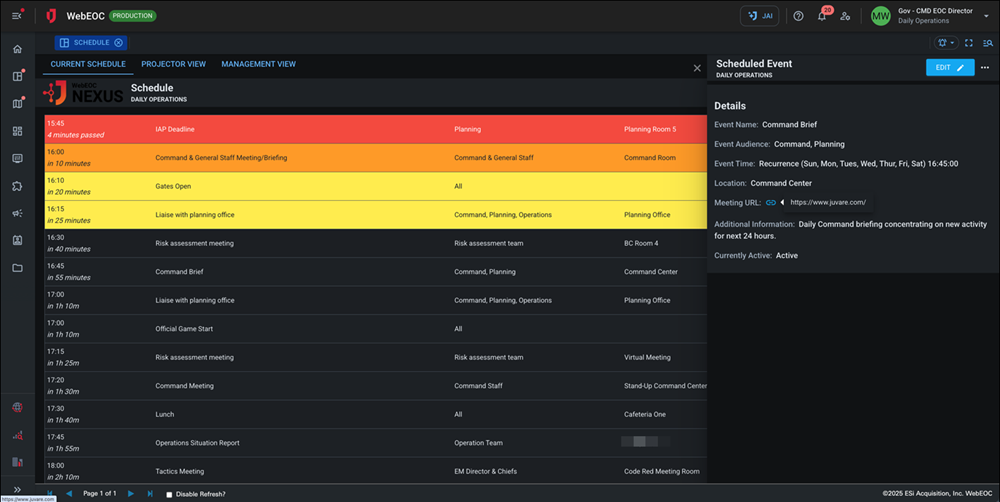This screenshot has width=1000, height=502.
Task: Click the help question mark icon
Action: pos(798,16)
